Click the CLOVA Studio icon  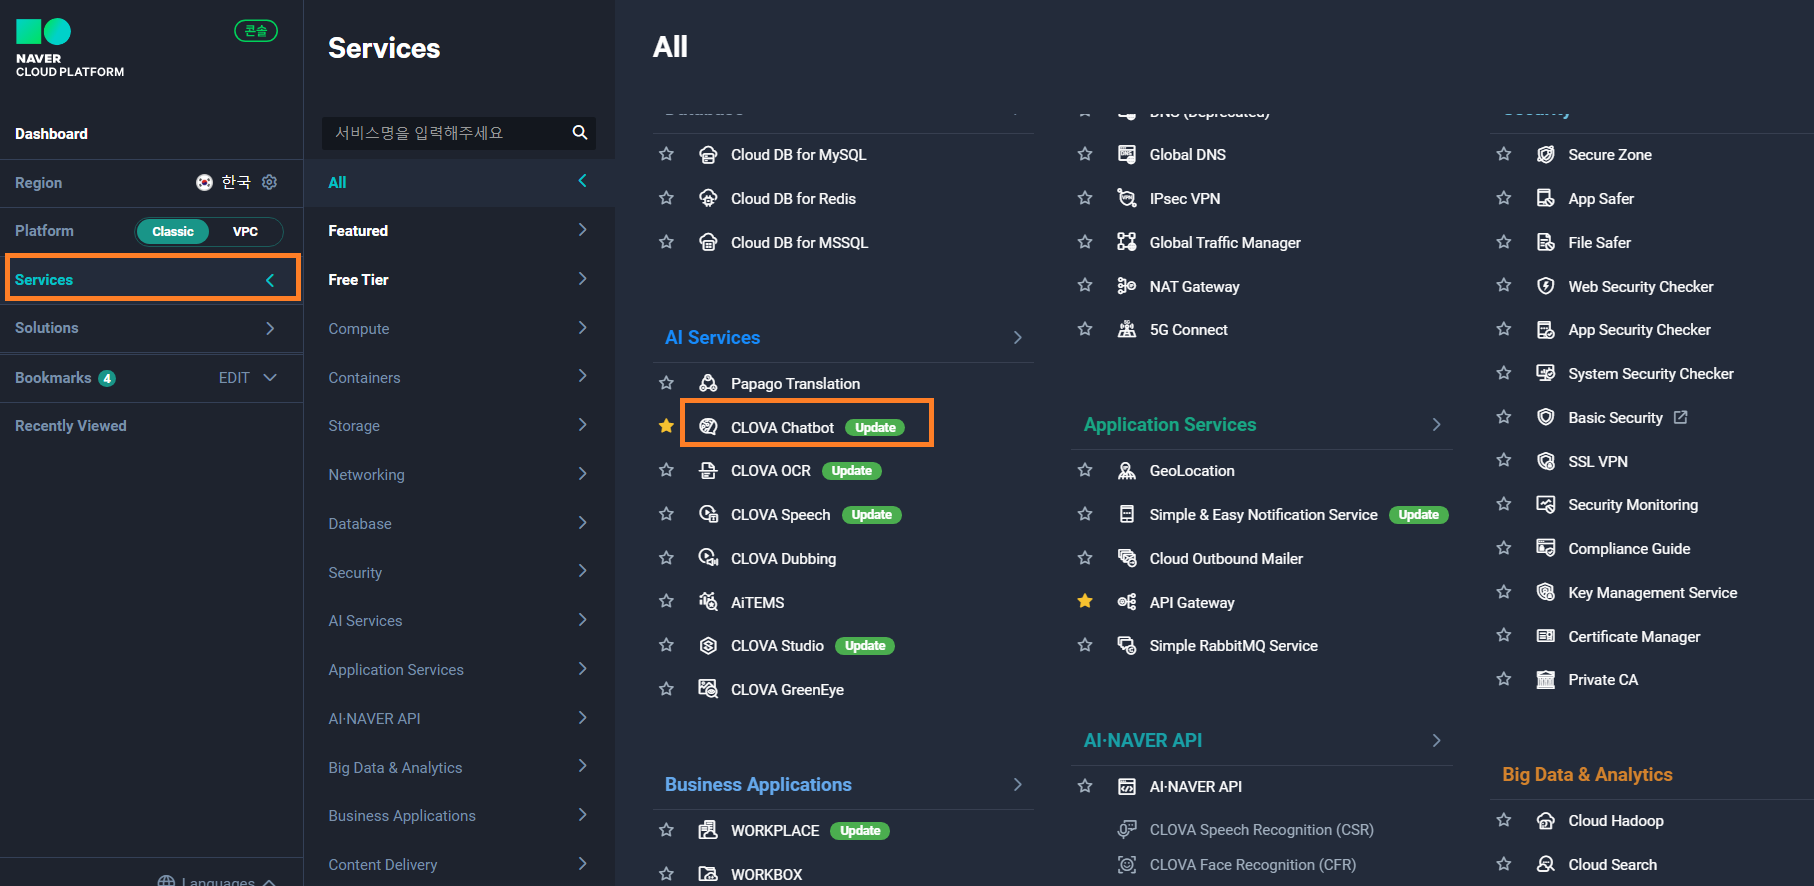[708, 646]
